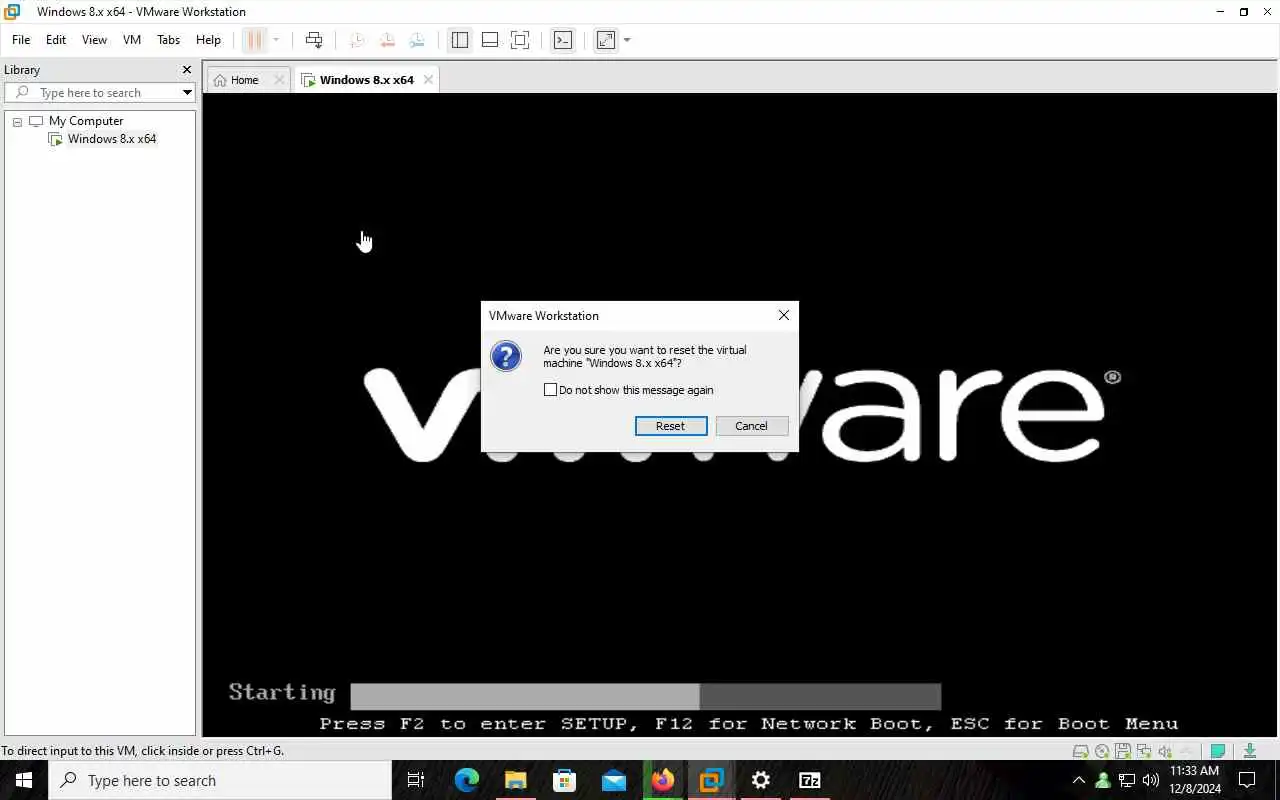Open the Help menu

click(x=208, y=40)
